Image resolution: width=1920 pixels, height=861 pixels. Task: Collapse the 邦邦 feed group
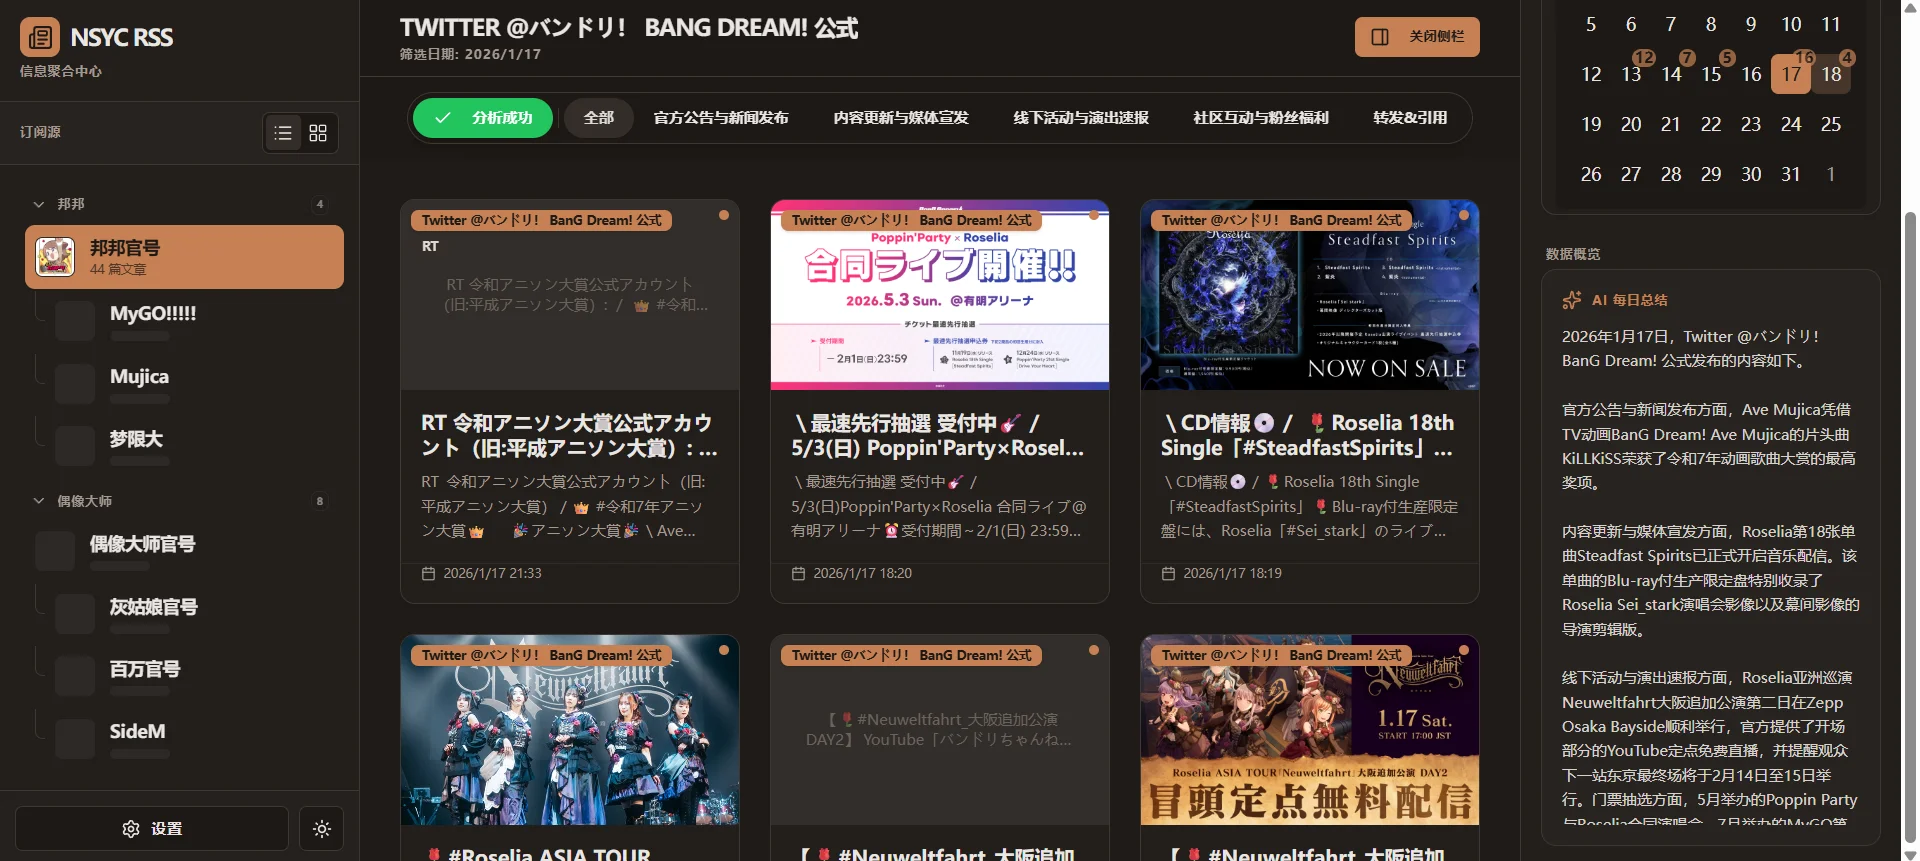coord(39,204)
